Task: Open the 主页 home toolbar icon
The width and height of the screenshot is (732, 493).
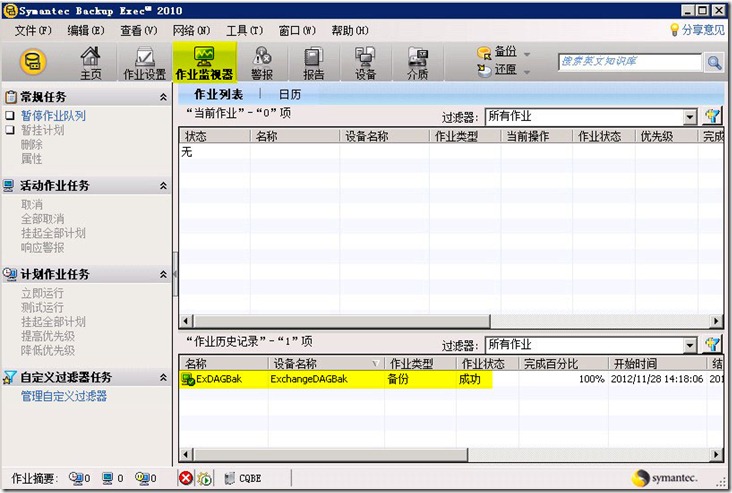Action: click(91, 63)
